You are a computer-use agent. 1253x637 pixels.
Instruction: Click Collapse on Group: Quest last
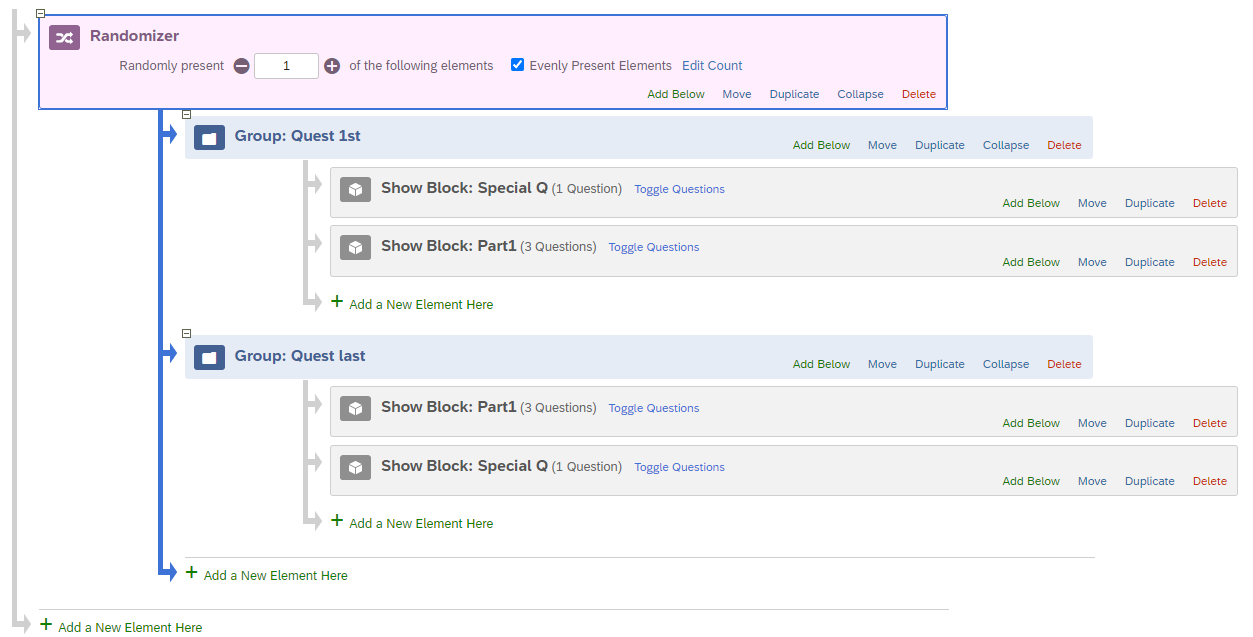(x=1006, y=364)
